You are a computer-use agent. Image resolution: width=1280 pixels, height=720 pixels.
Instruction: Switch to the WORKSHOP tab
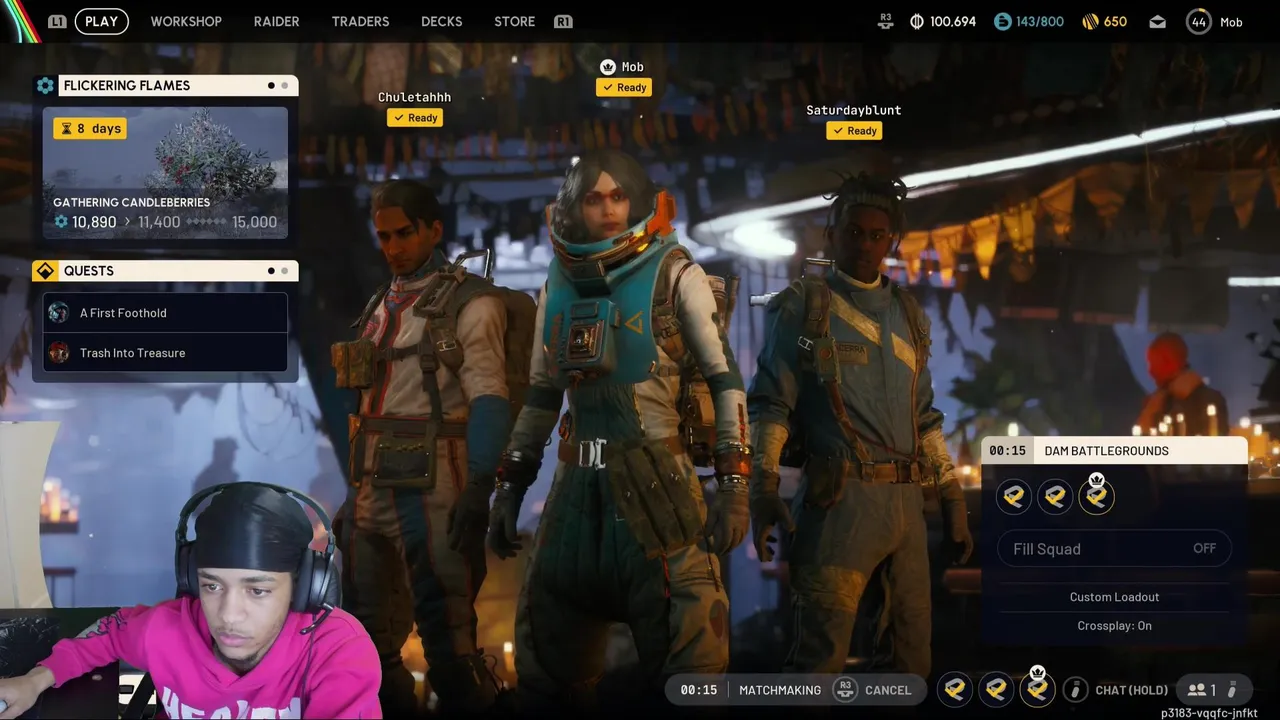pos(186,21)
